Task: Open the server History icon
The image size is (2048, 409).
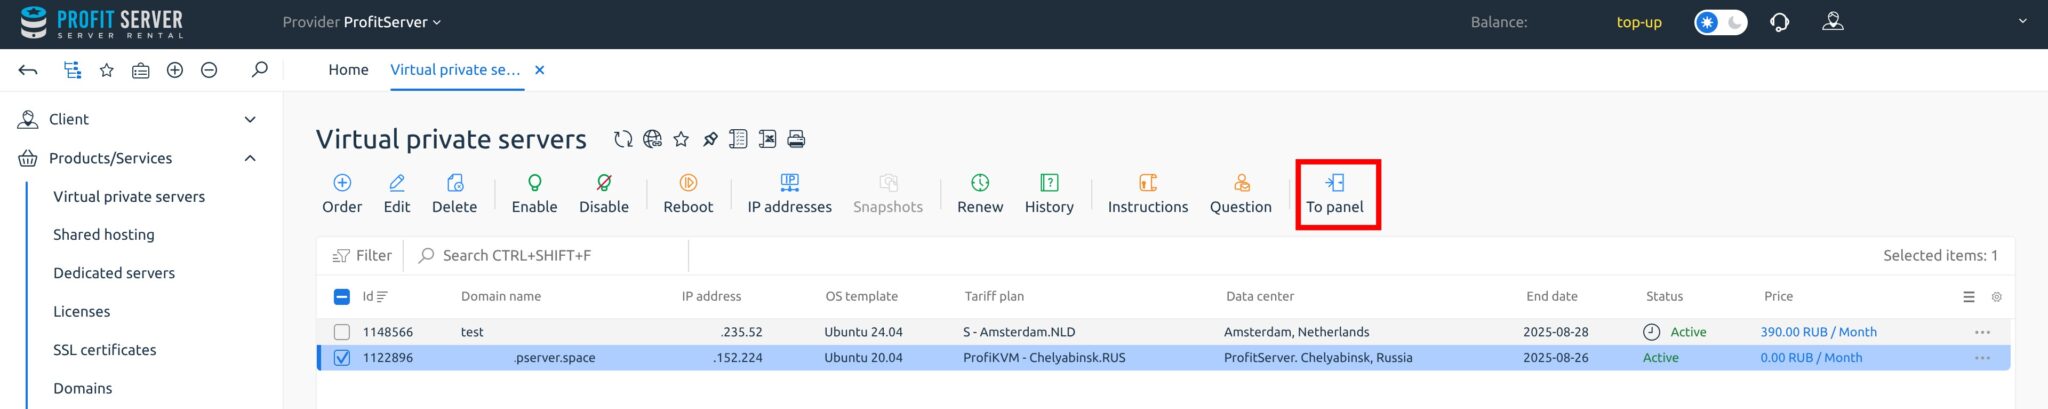Action: pyautogui.click(x=1048, y=183)
